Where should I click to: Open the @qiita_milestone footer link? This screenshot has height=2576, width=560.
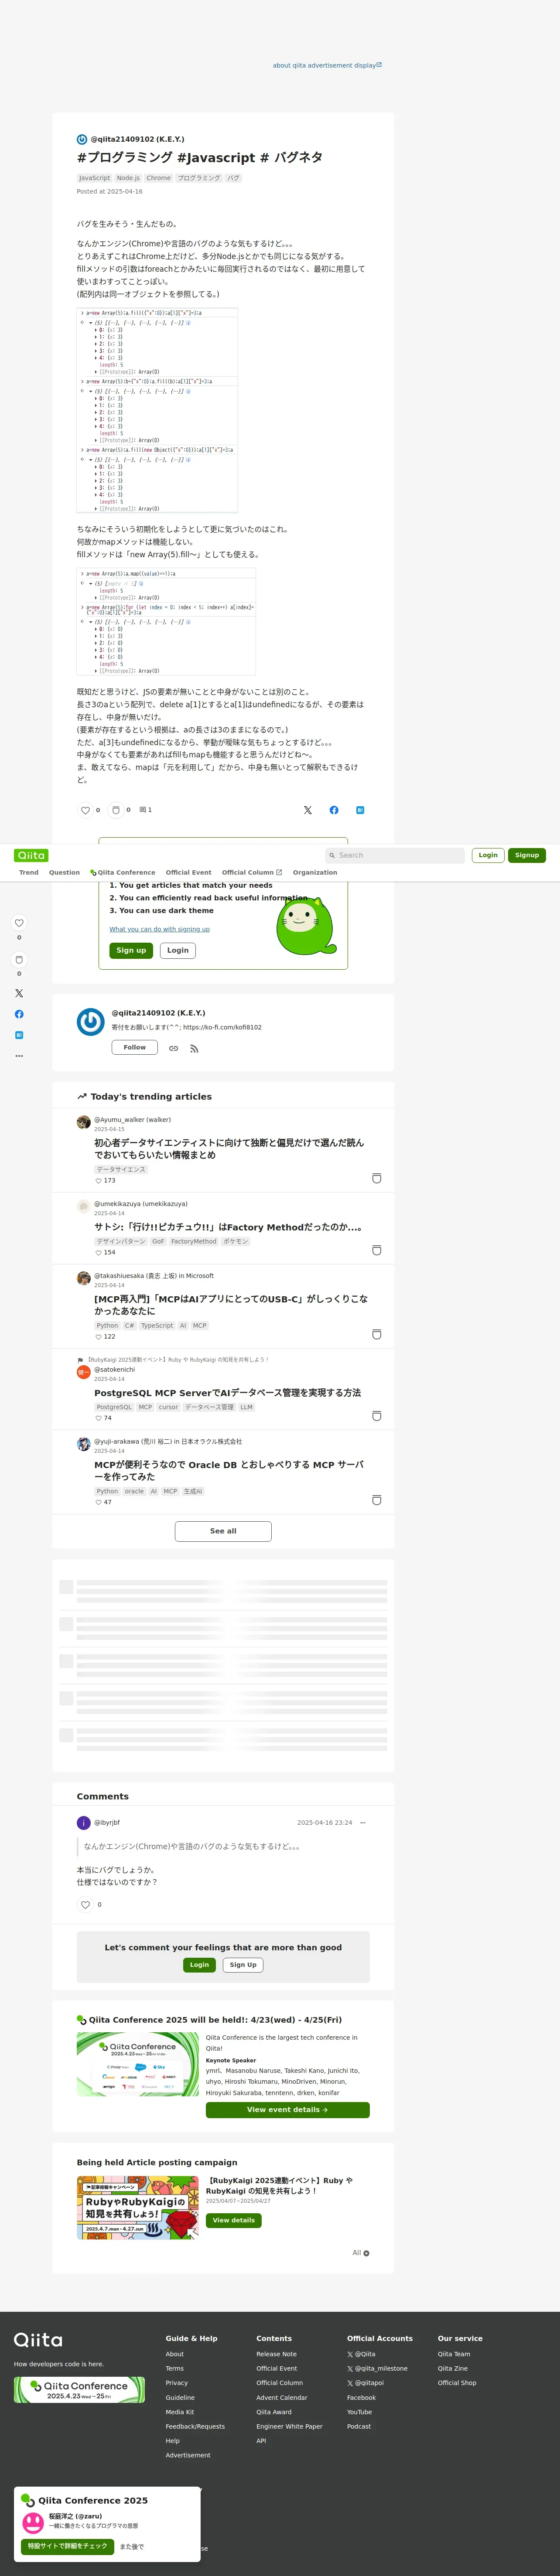click(377, 2368)
